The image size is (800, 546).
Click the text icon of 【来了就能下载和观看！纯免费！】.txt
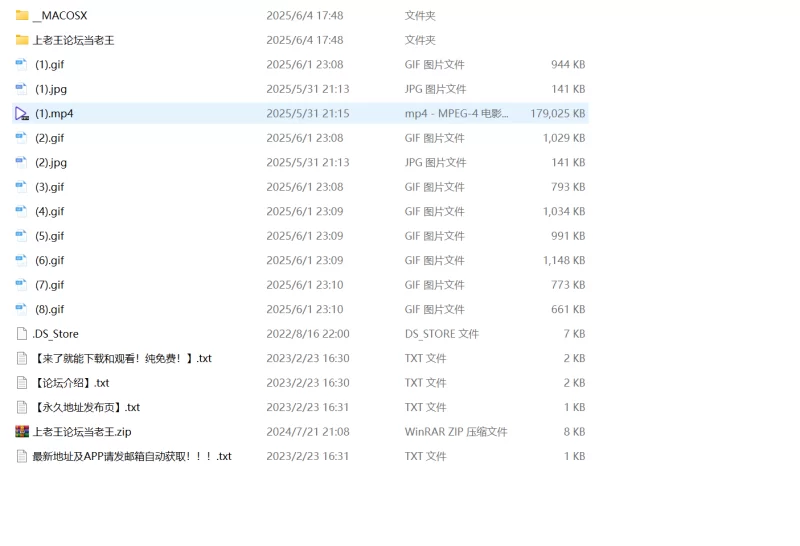(22, 358)
